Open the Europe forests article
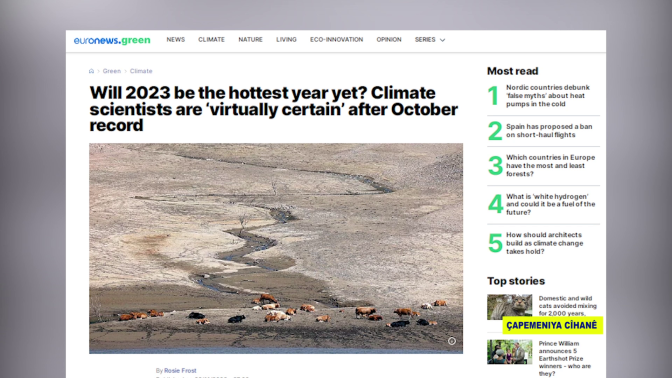The image size is (672, 378). 550,165
